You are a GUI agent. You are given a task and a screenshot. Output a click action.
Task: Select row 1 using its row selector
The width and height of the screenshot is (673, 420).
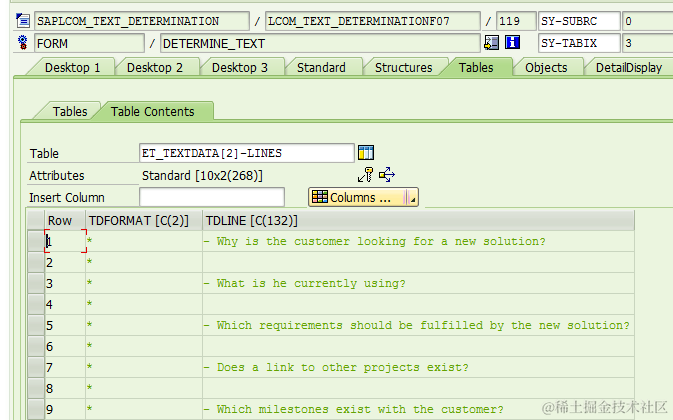(x=36, y=241)
